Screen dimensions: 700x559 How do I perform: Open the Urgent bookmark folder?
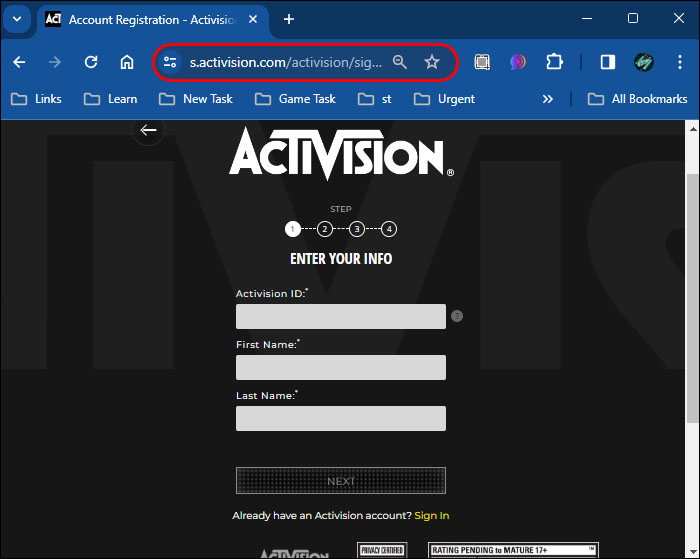tap(444, 99)
